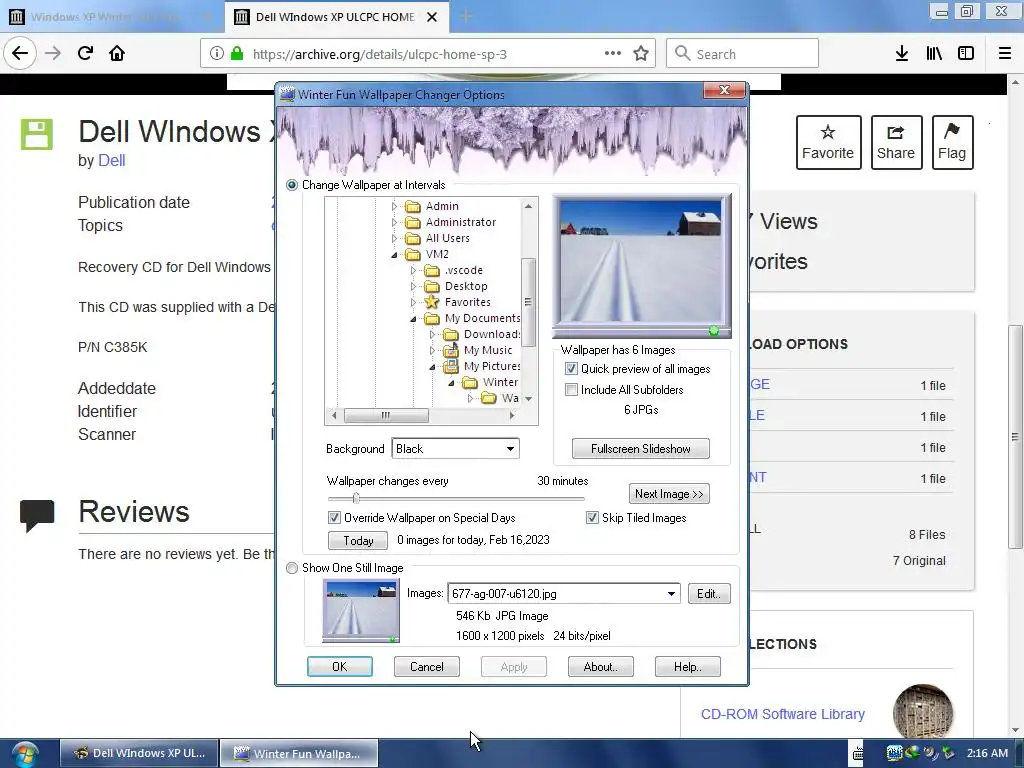Click Edit button beside image name
The width and height of the screenshot is (1024, 768).
tap(709, 594)
